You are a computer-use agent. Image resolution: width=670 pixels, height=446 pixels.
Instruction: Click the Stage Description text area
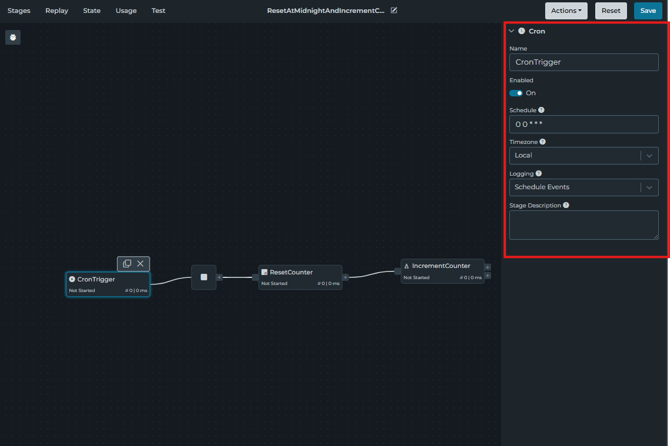(x=584, y=225)
